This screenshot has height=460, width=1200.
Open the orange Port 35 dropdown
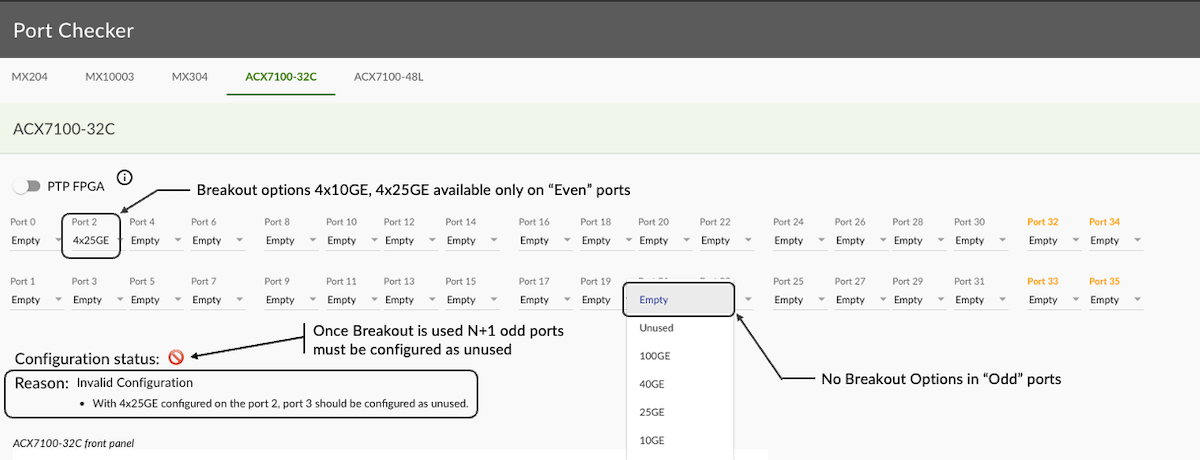tap(1116, 299)
